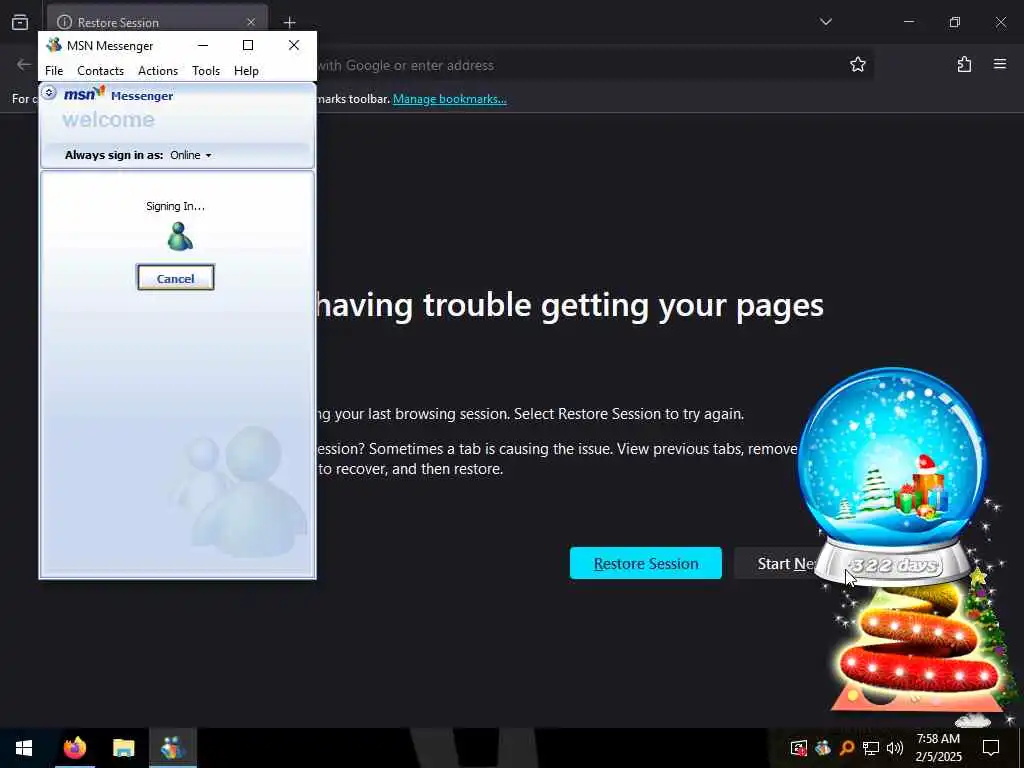Click MSN Messenger taskbar button
1024x768 pixels.
point(172,748)
